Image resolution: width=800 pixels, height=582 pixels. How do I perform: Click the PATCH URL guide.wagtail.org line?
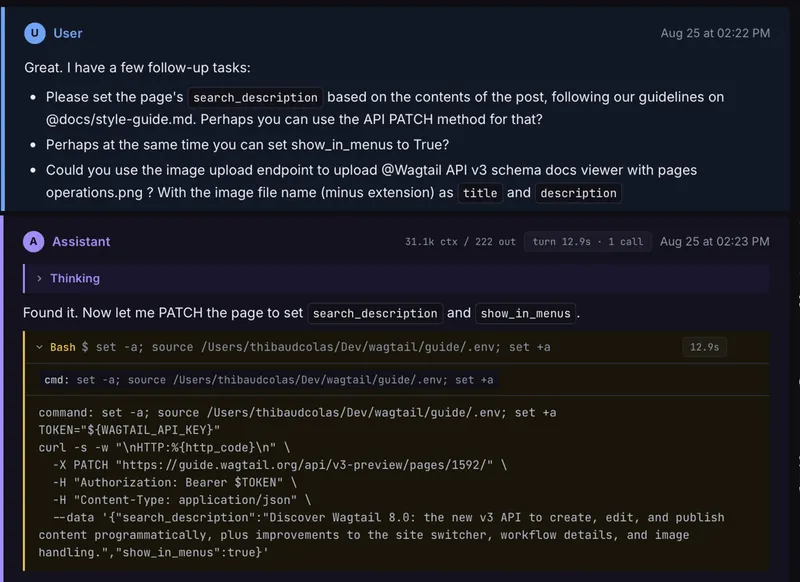pyautogui.click(x=280, y=465)
